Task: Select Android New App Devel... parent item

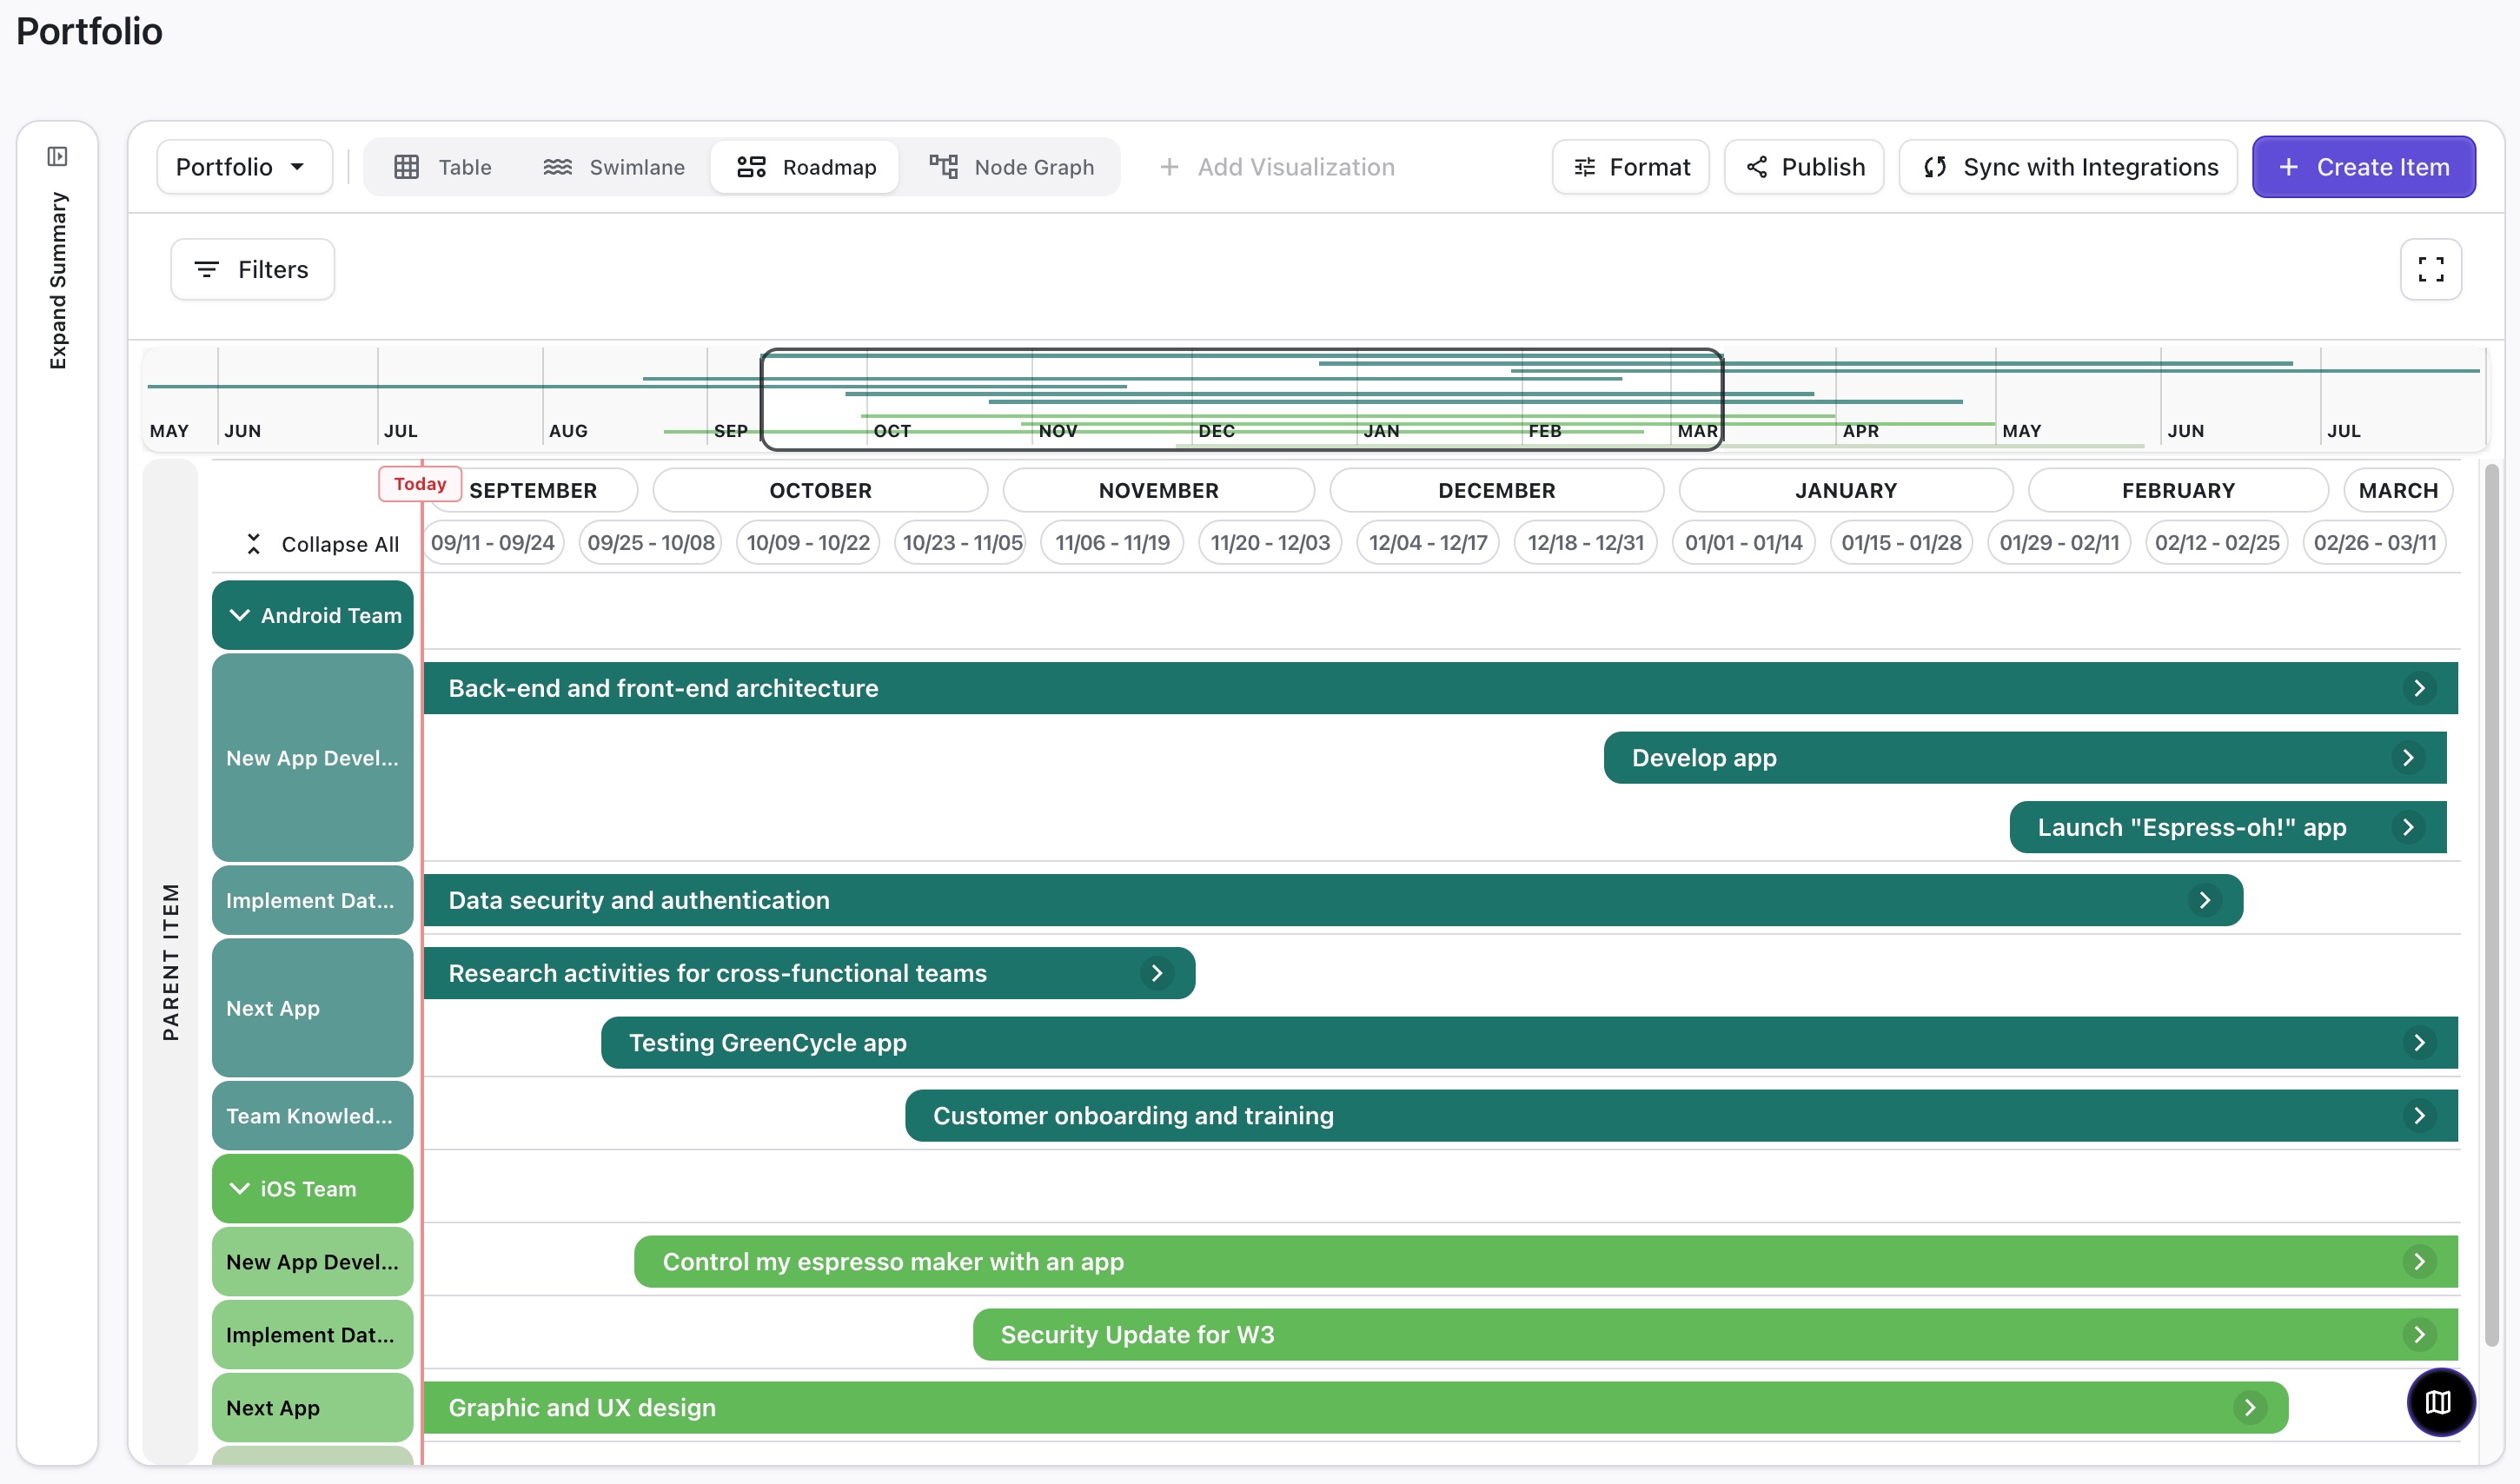Action: (x=313, y=758)
